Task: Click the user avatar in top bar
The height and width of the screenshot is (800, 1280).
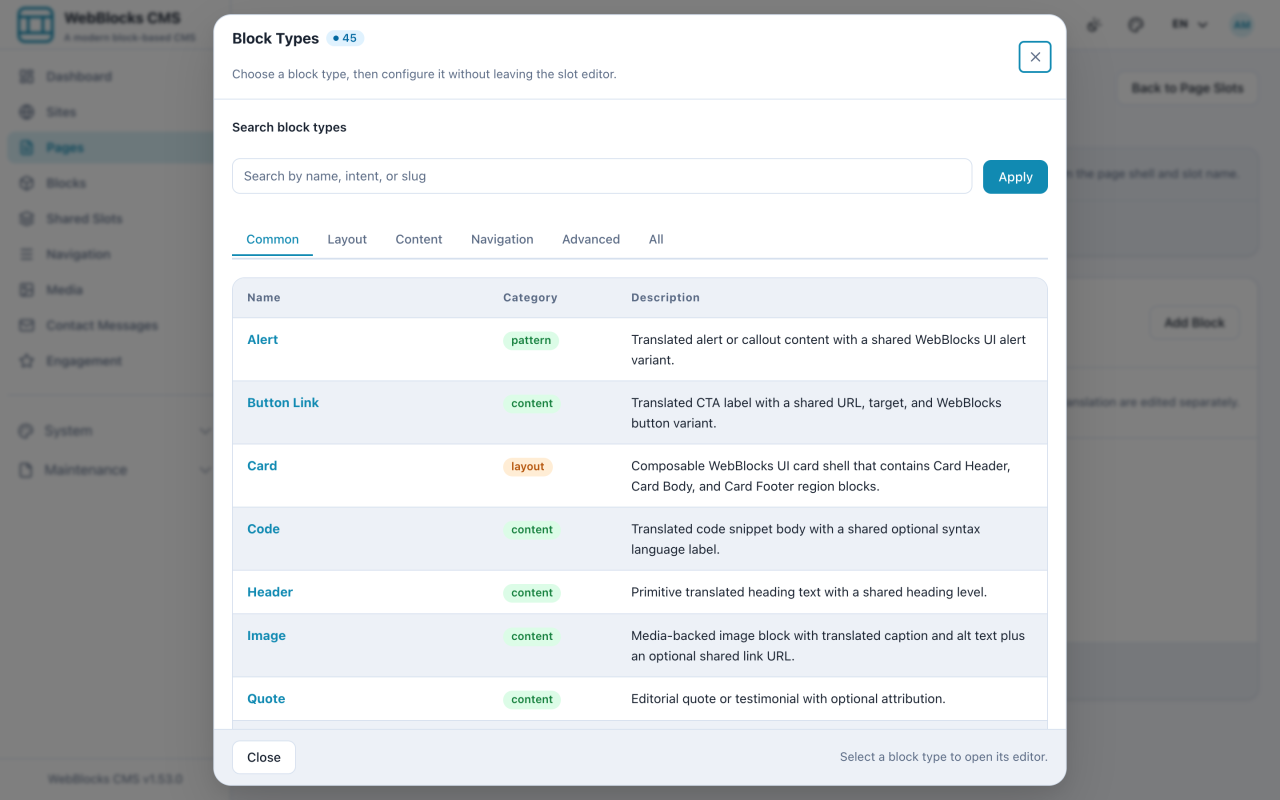Action: coord(1242,25)
